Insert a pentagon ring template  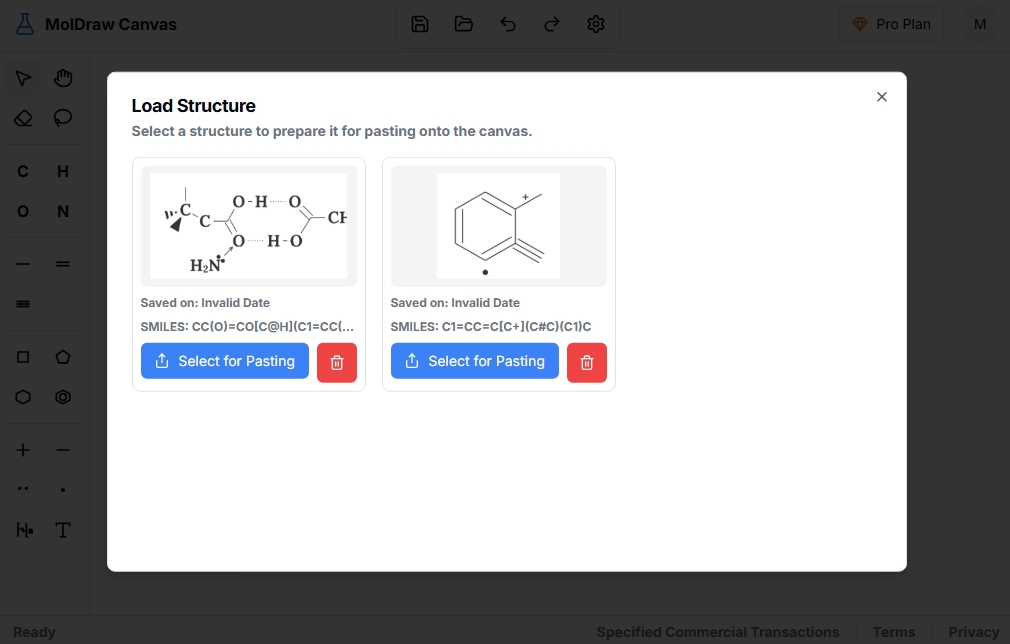coord(63,357)
